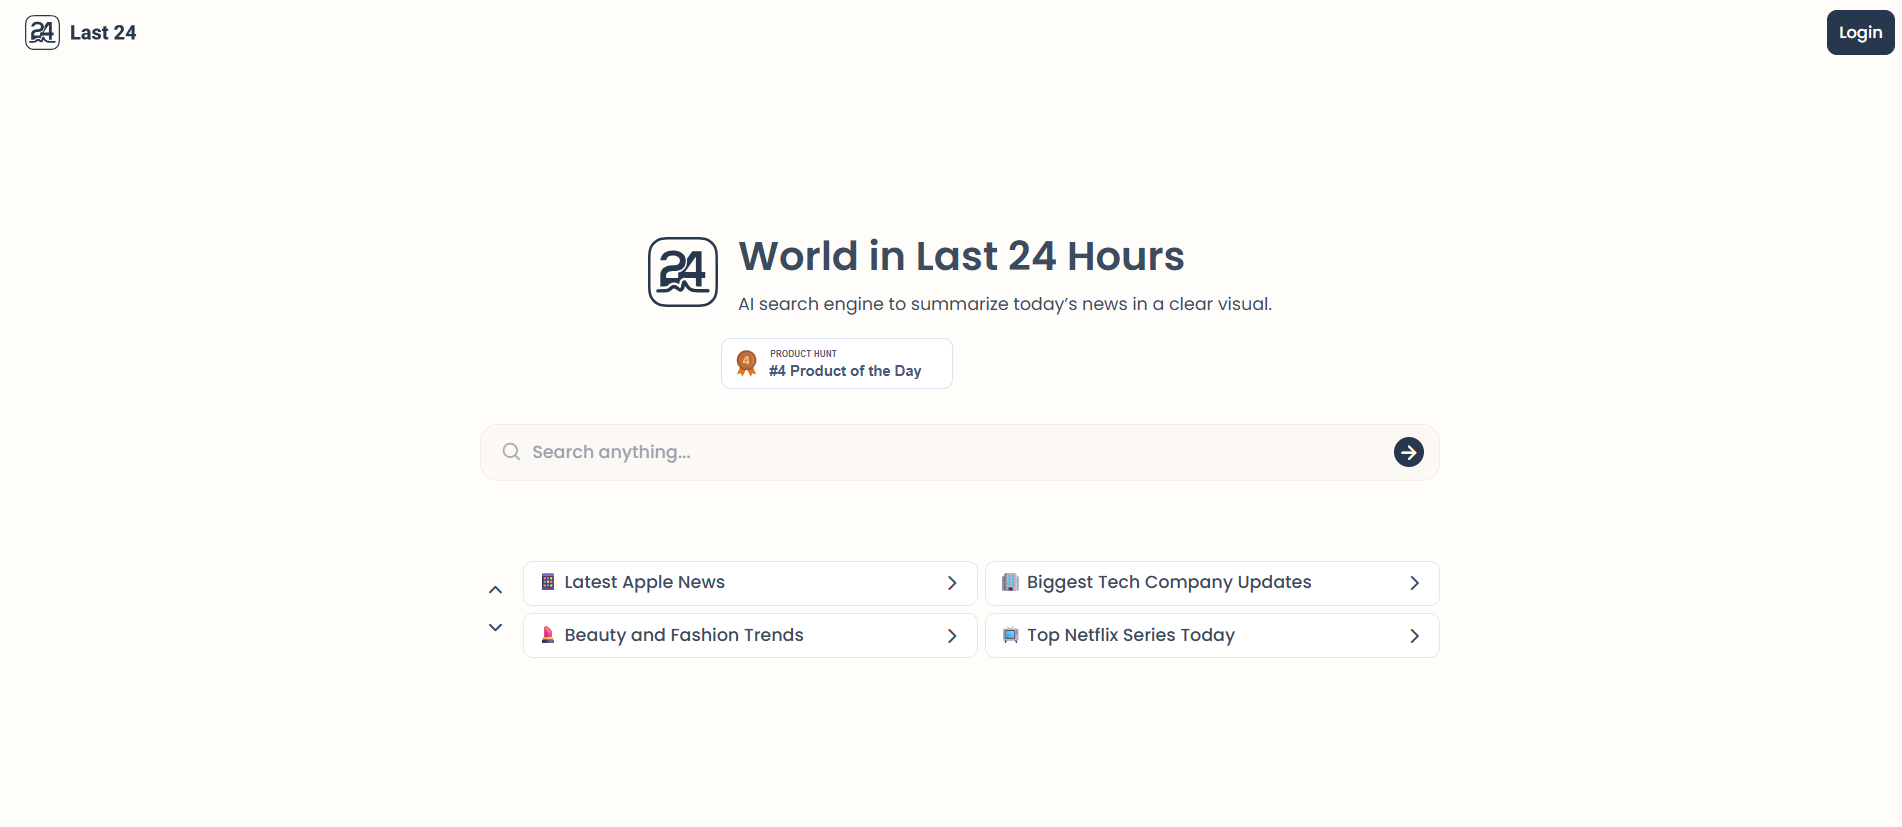Click the Login button
1902x827 pixels.
point(1860,32)
